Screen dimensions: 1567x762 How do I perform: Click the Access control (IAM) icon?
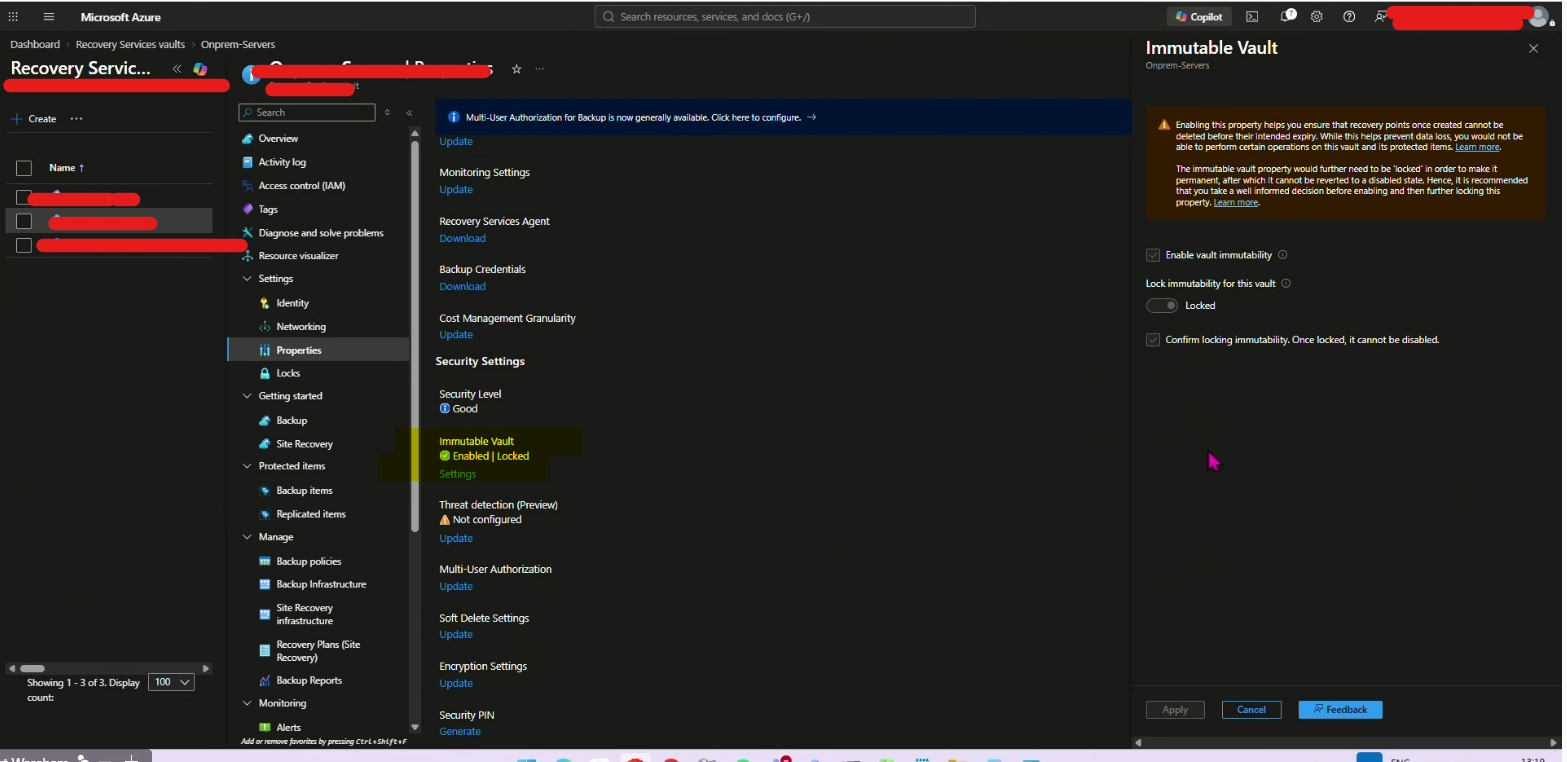pos(248,186)
